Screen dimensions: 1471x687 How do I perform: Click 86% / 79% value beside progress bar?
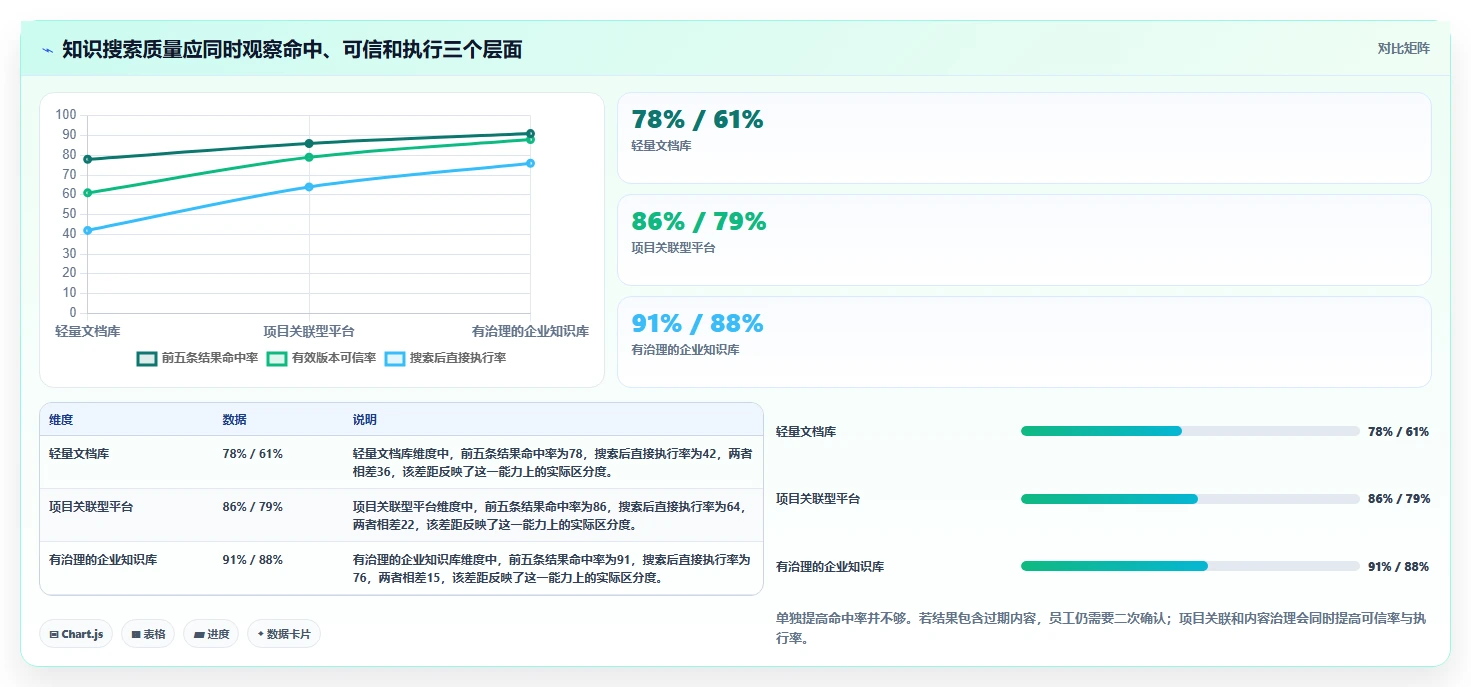[1399, 499]
